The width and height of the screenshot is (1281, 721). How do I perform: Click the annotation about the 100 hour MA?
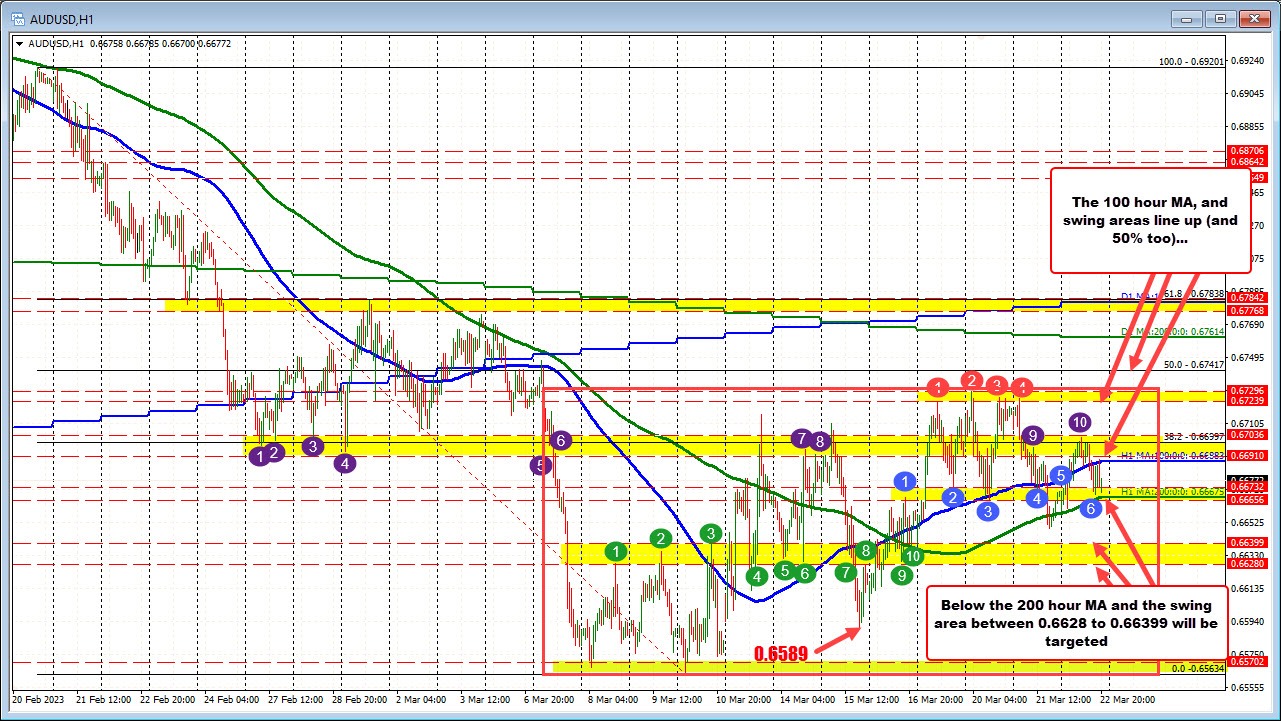[1148, 220]
